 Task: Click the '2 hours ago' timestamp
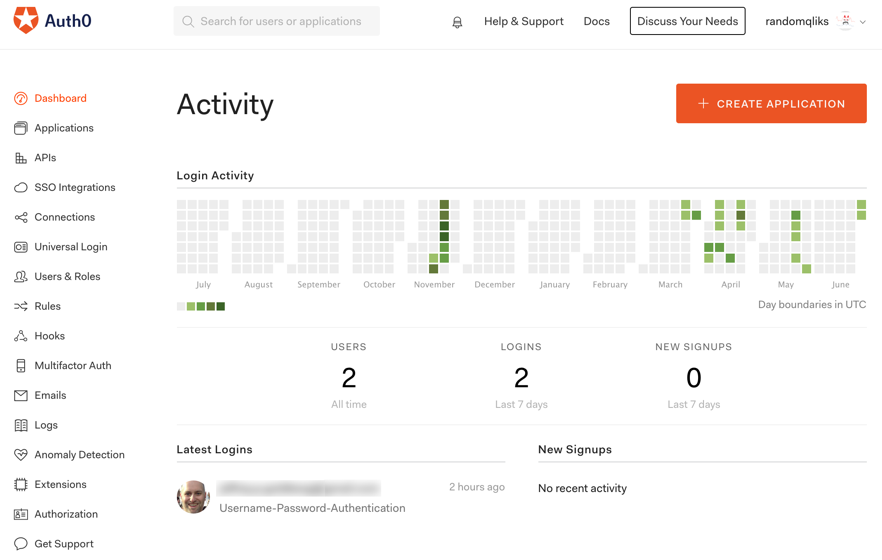(x=476, y=487)
